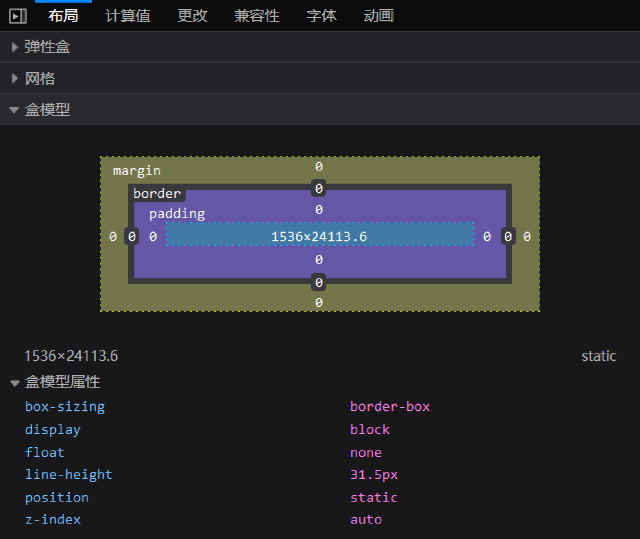This screenshot has height=539, width=640.
Task: Switch to the 布局 tab
Action: 63,15
